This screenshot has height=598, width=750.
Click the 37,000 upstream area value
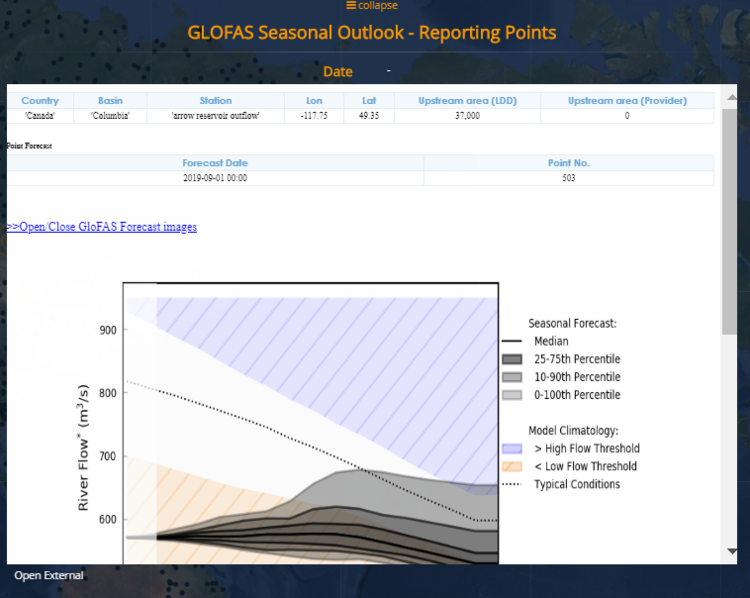tap(467, 116)
